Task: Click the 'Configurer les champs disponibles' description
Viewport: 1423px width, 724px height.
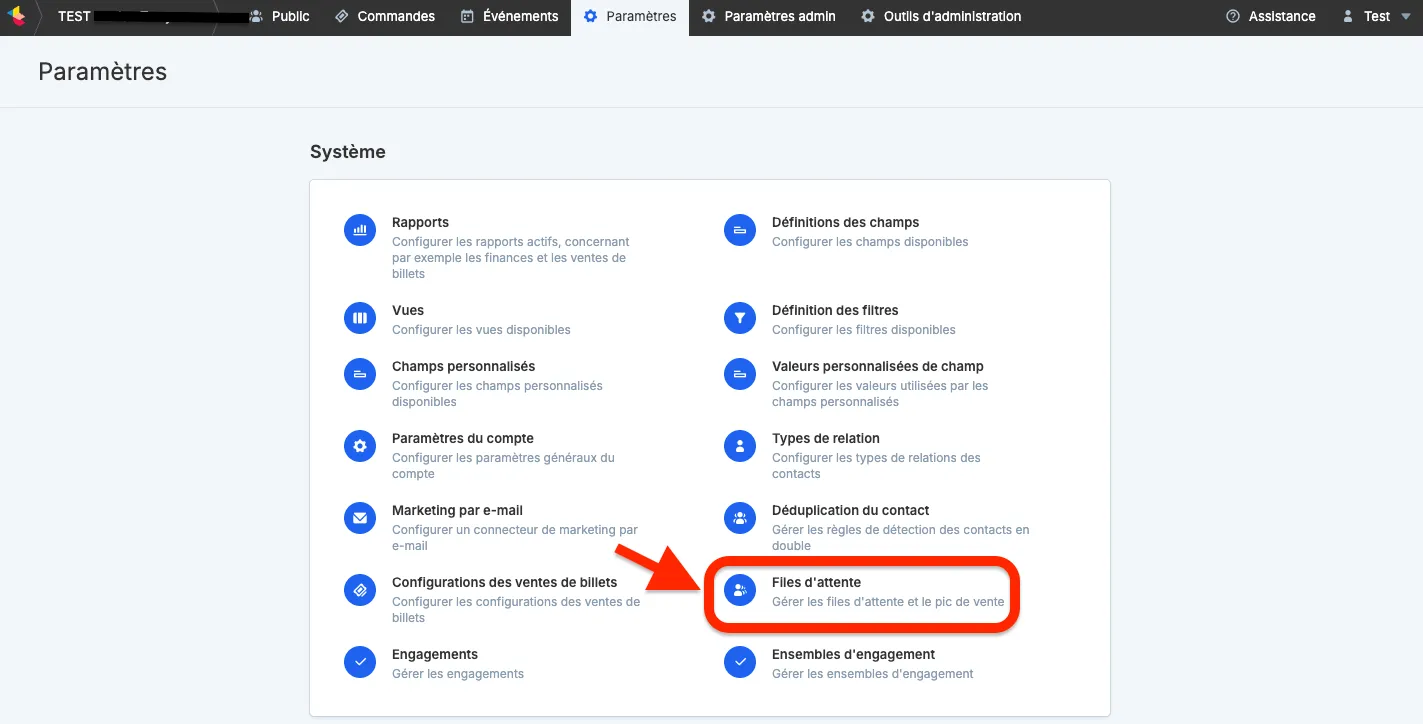Action: click(x=870, y=242)
